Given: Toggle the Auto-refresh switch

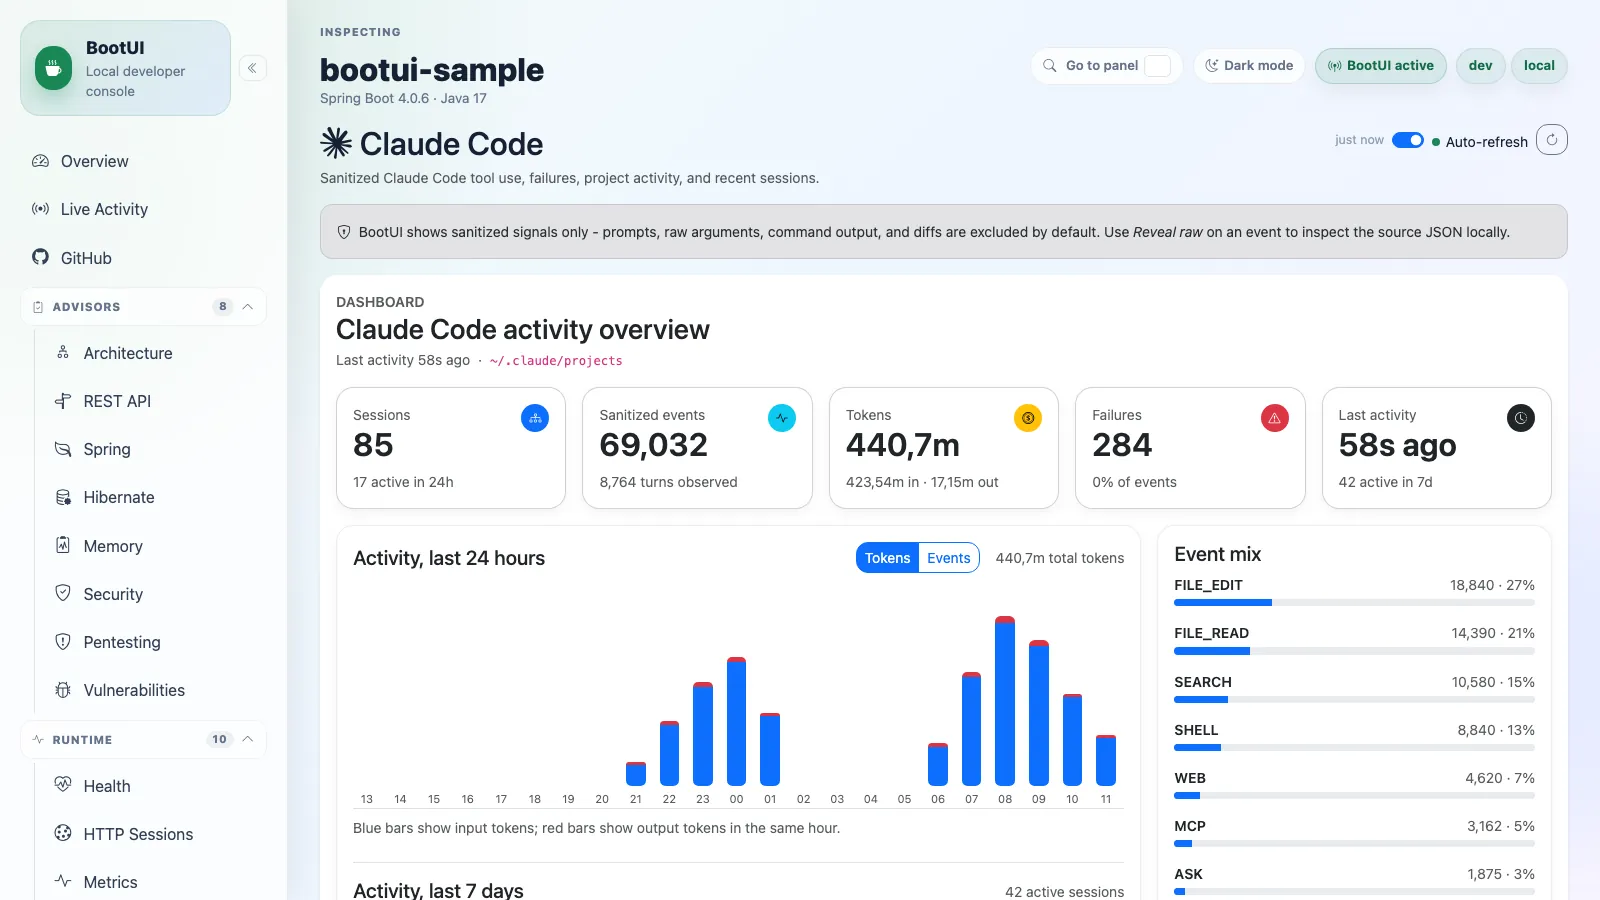Looking at the screenshot, I should (1408, 140).
